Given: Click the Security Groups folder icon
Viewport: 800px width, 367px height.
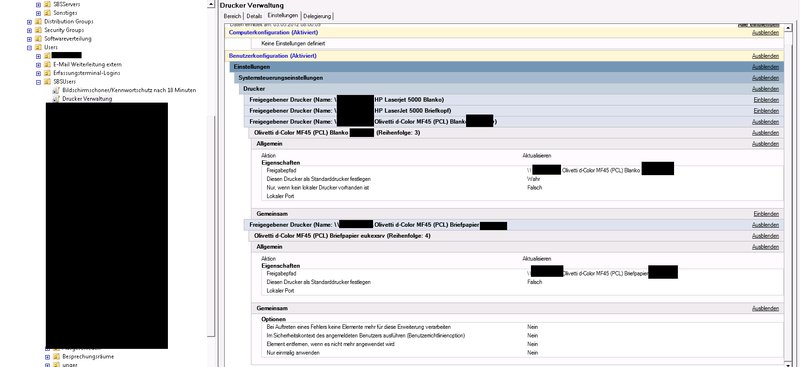Looking at the screenshot, I should click(x=38, y=30).
